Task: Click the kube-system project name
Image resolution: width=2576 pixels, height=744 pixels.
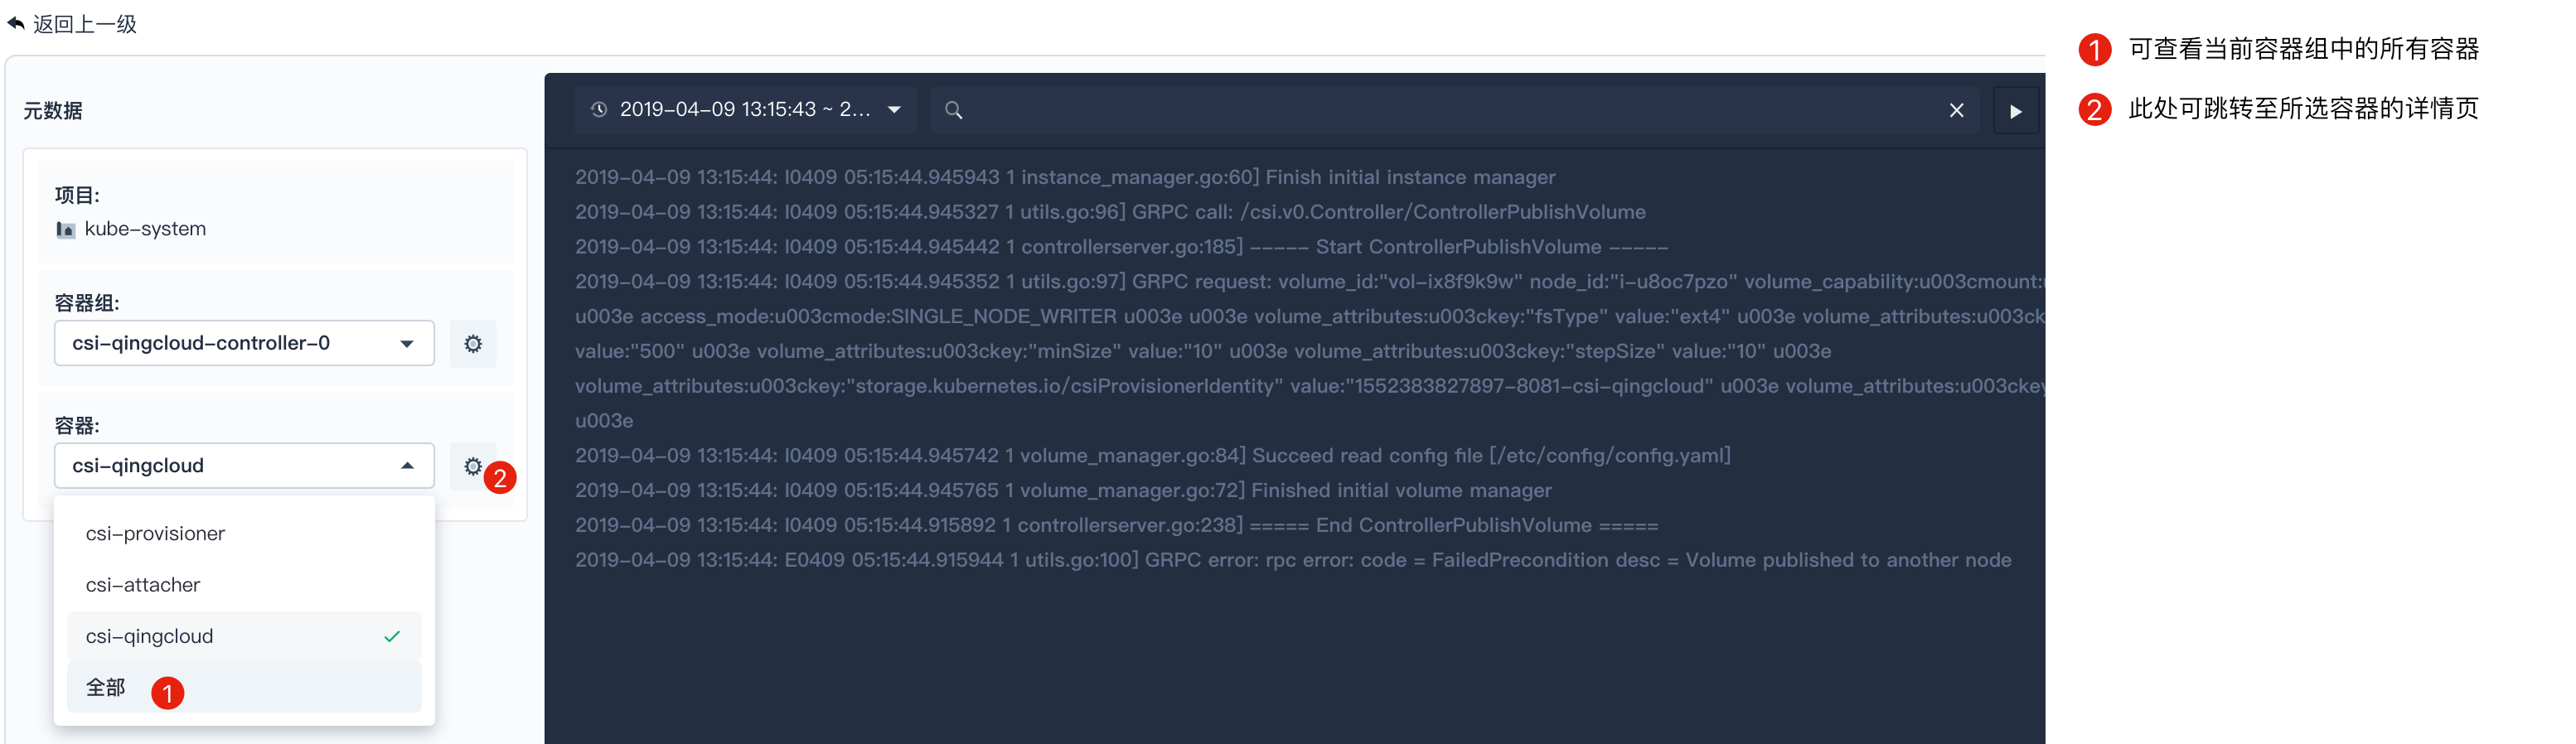Action: [145, 229]
